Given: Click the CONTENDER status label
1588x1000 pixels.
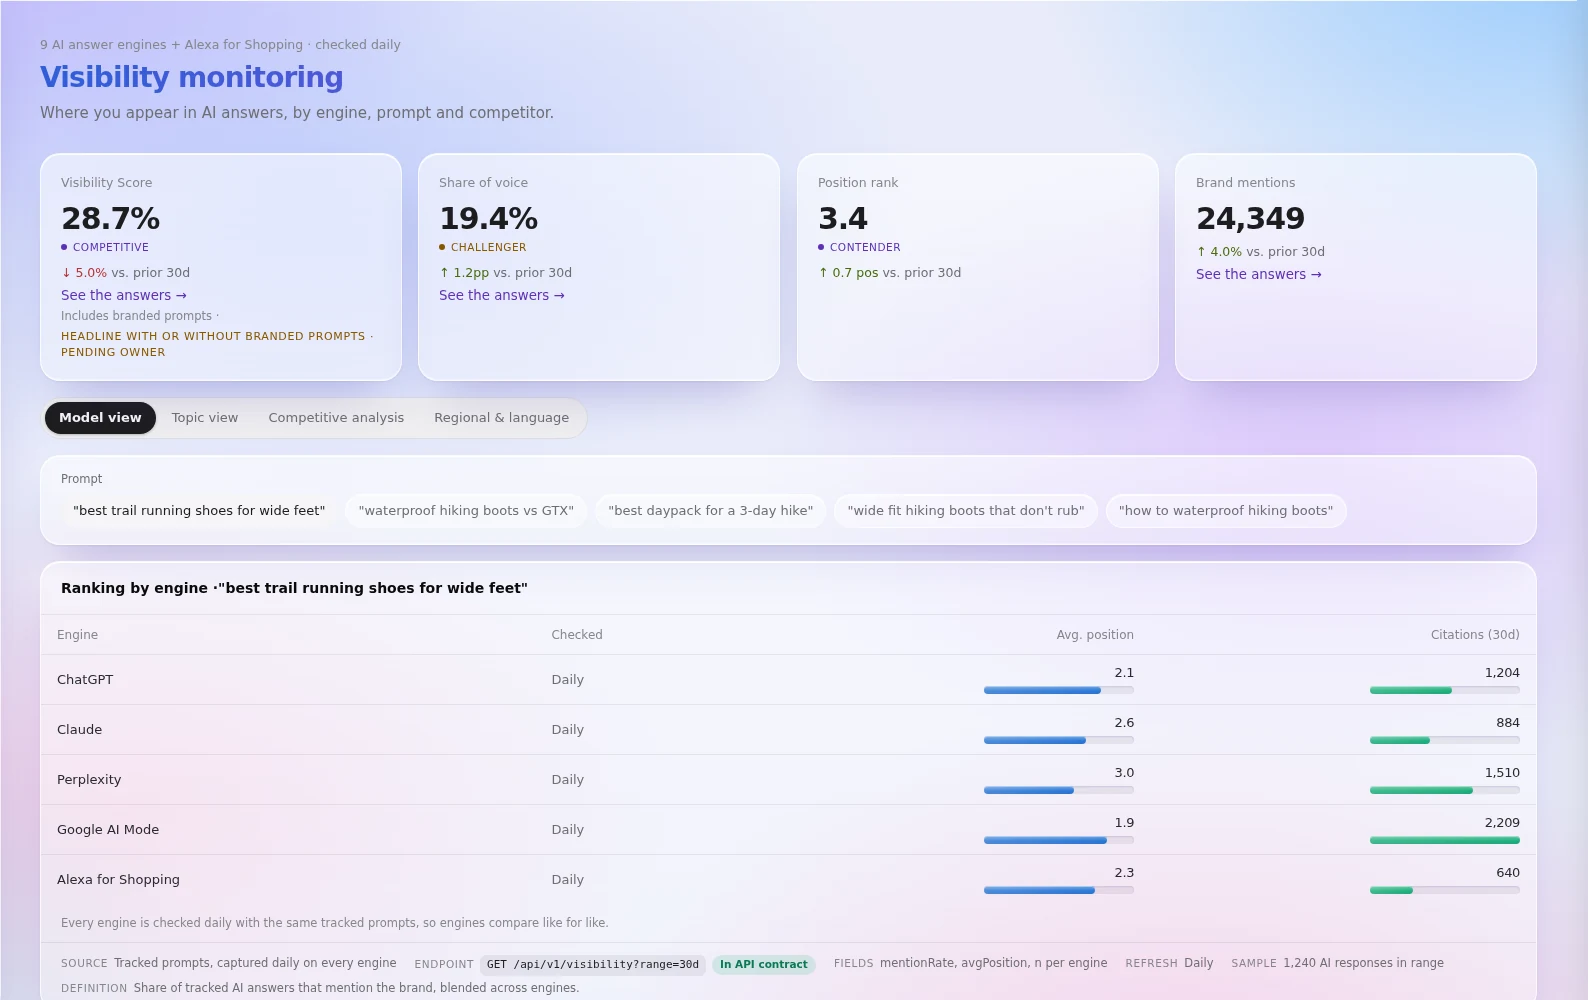Looking at the screenshot, I should [x=865, y=247].
